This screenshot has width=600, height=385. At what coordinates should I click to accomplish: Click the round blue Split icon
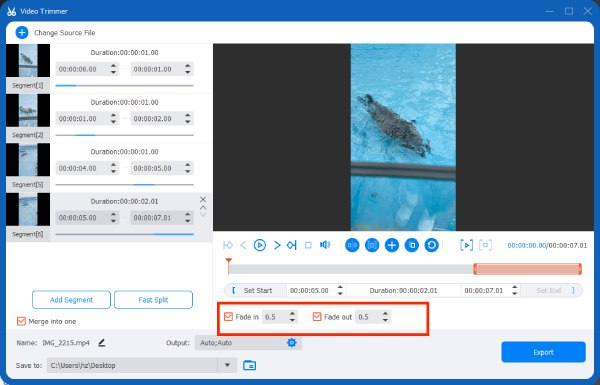(x=352, y=245)
